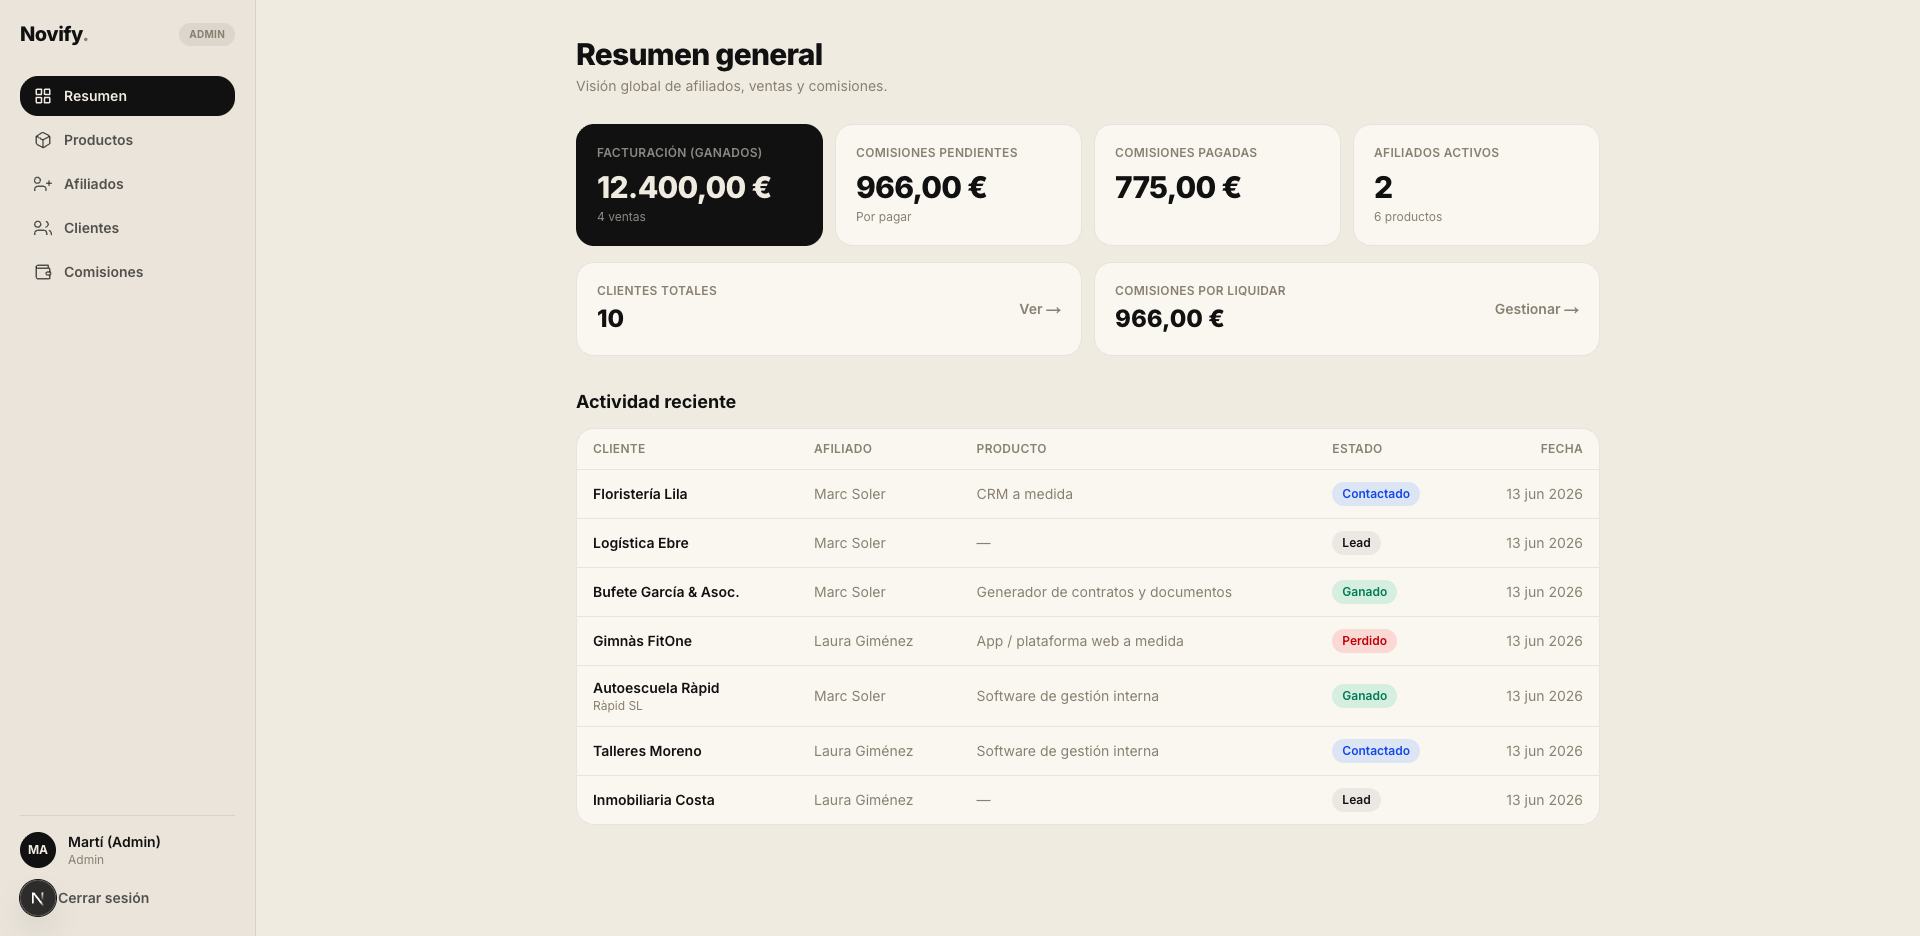Go to Afiliados section

[127, 184]
